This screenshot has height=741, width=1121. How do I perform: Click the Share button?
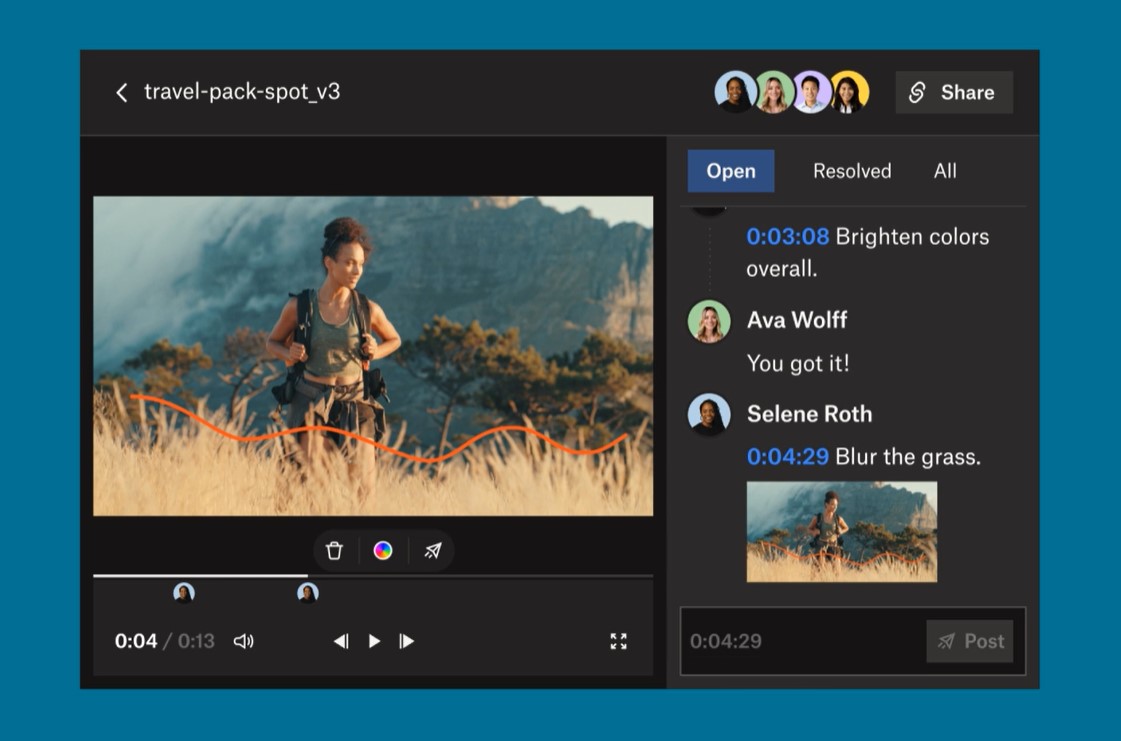953,93
